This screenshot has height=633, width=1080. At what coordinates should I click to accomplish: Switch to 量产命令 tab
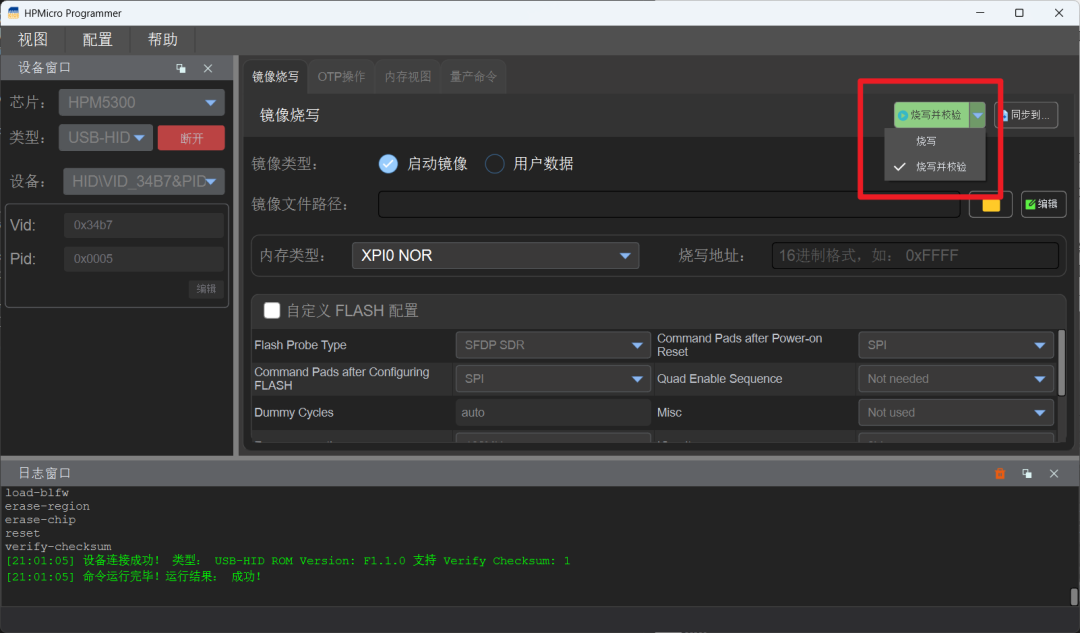click(473, 76)
